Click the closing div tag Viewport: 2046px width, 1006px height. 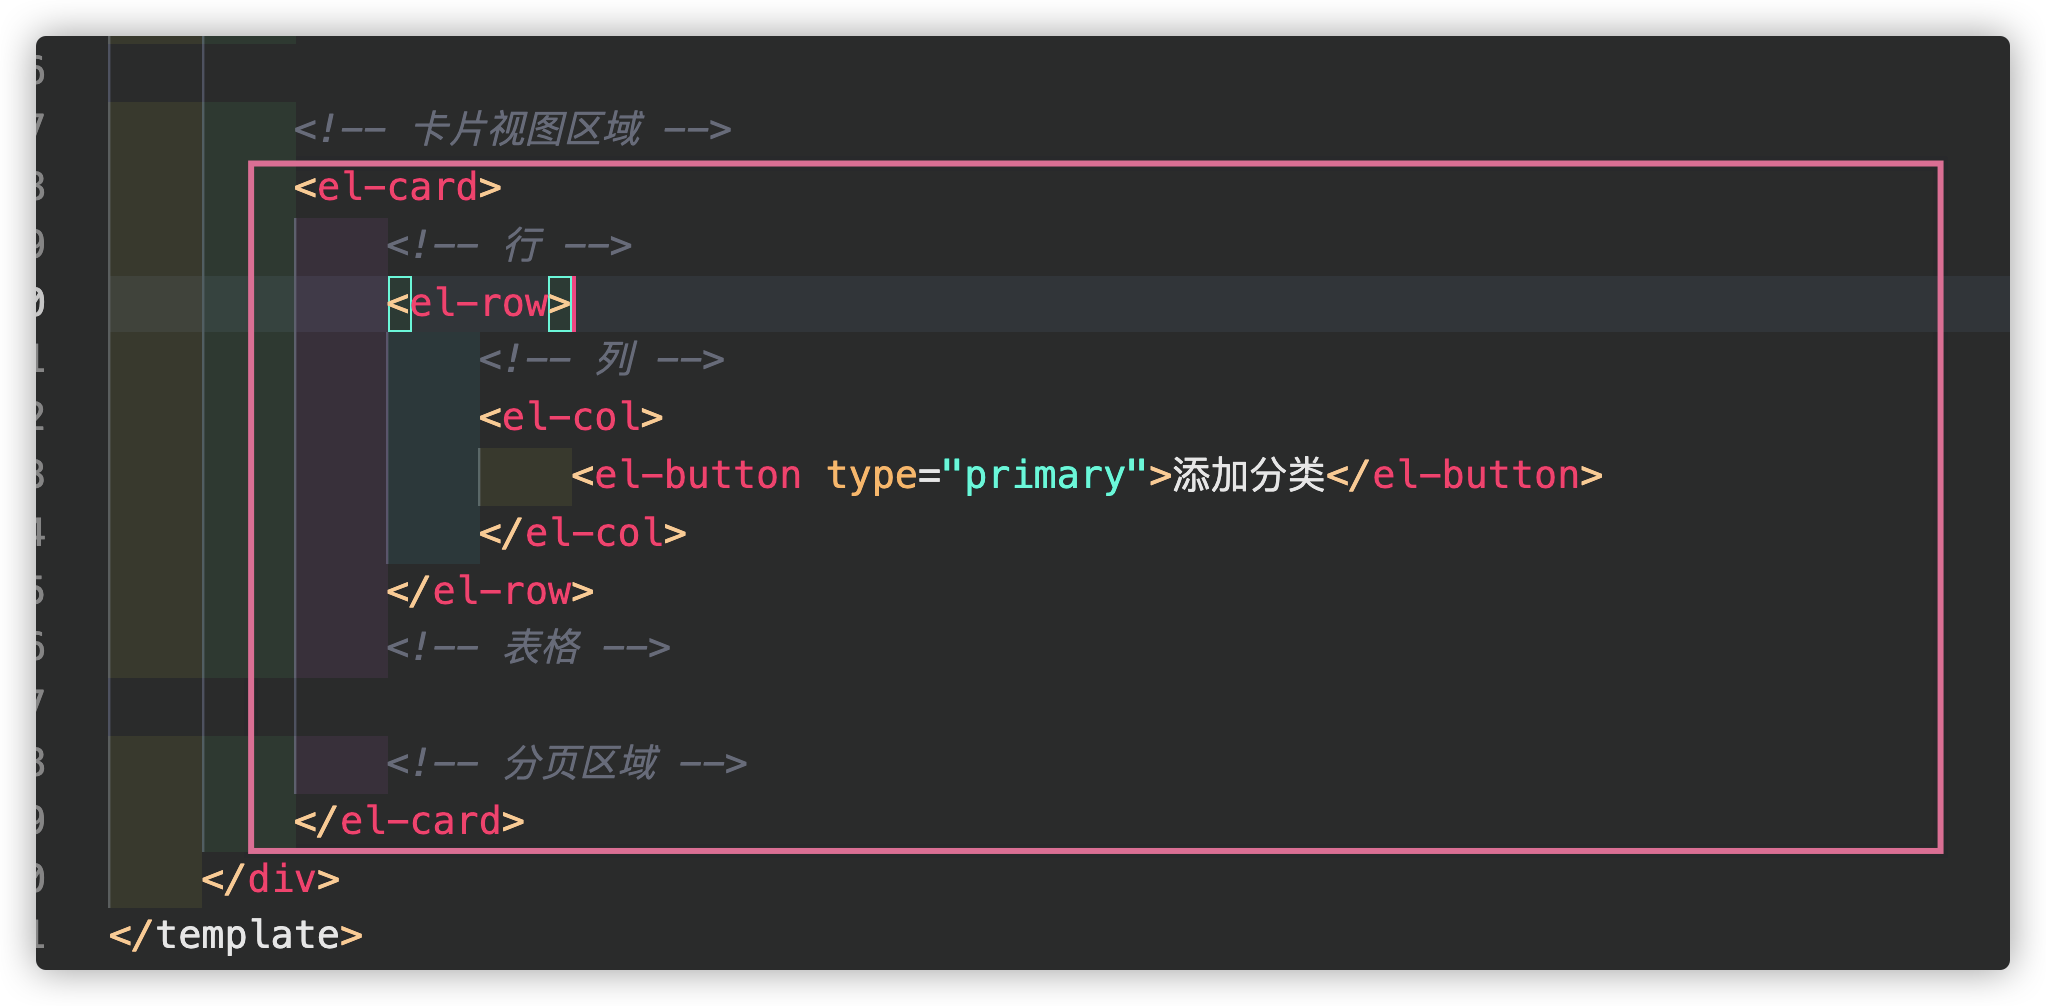tap(271, 879)
